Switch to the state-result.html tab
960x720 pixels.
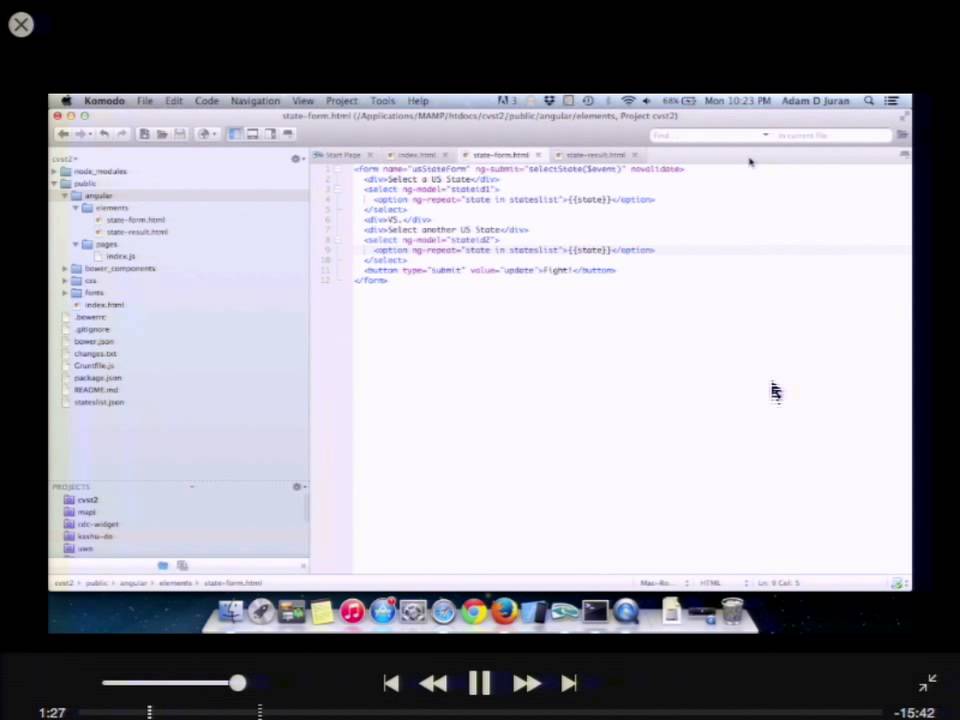[x=596, y=156]
